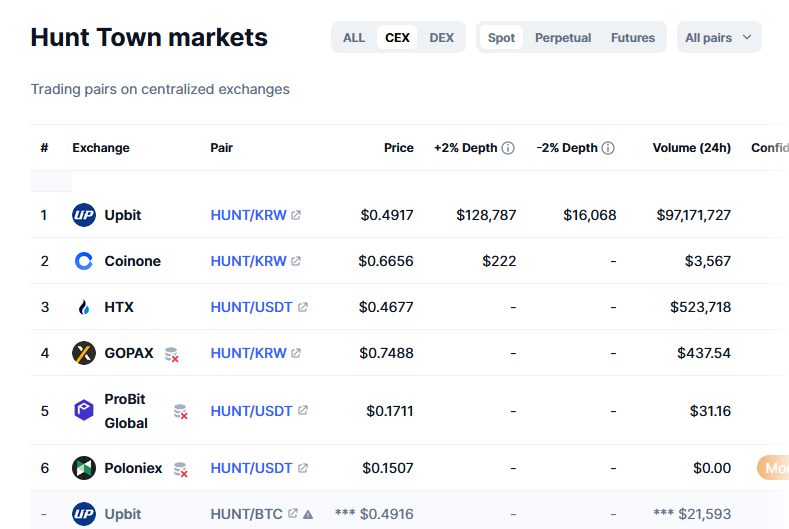
Task: Switch to the ALL markets tab
Action: [354, 38]
